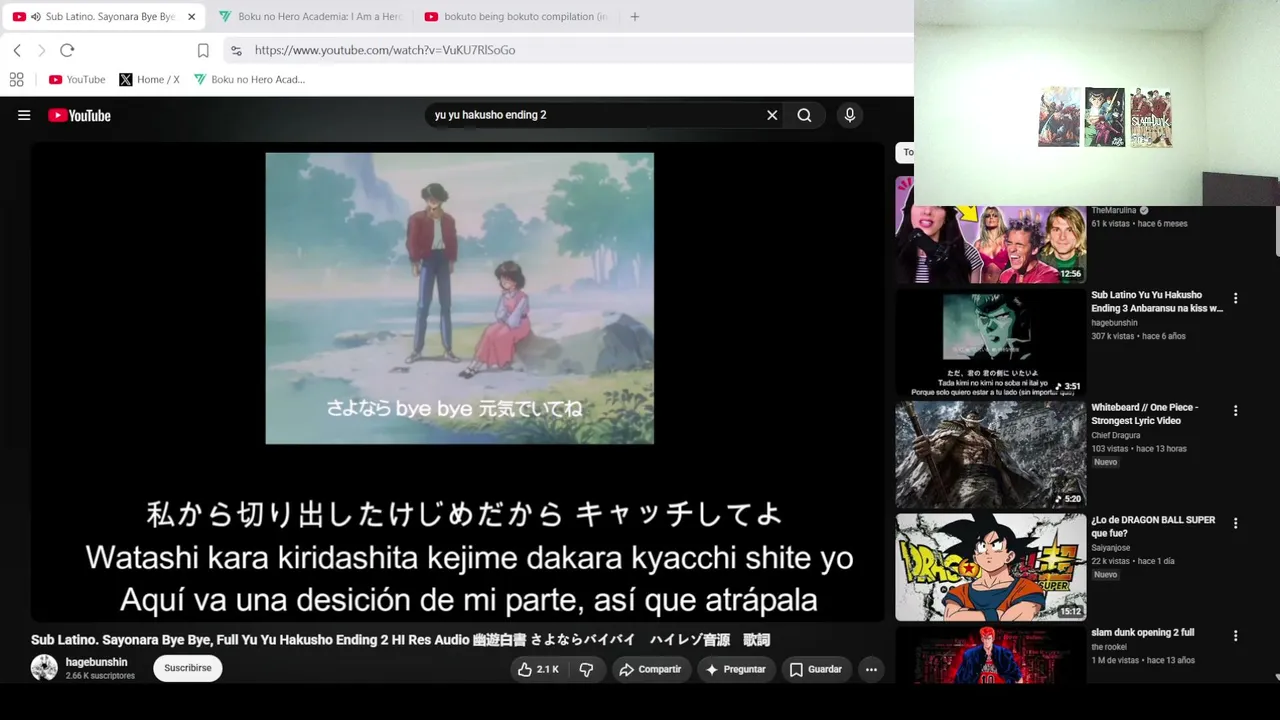Image resolution: width=1280 pixels, height=720 pixels.
Task: Open the Whitebeard One Piece thumbnail
Action: 990,456
